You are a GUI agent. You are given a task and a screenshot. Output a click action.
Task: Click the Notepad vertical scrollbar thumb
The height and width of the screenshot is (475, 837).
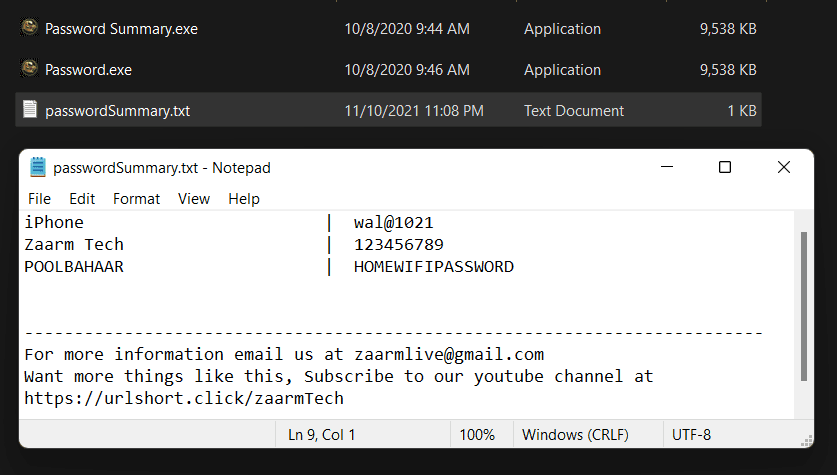(x=804, y=306)
